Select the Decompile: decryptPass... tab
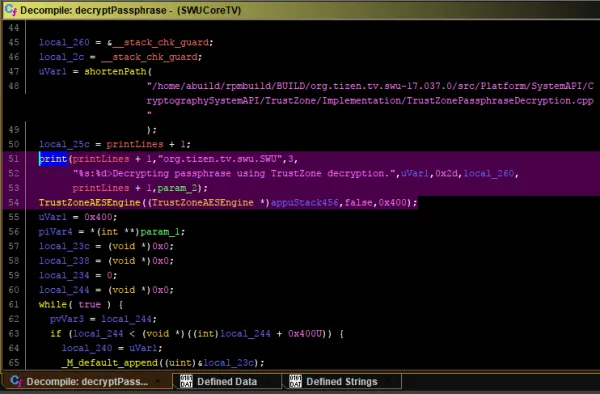 pos(87,381)
